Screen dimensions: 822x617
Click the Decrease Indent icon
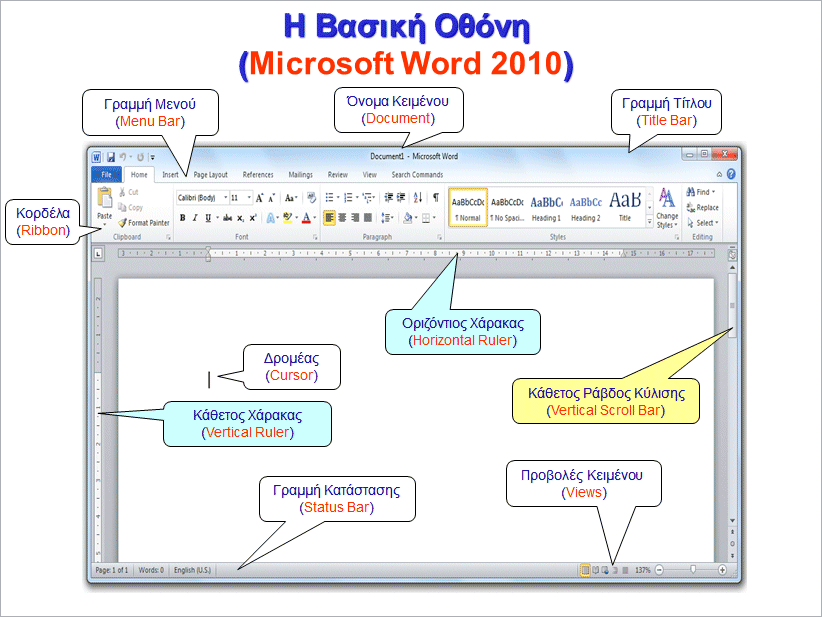[388, 198]
